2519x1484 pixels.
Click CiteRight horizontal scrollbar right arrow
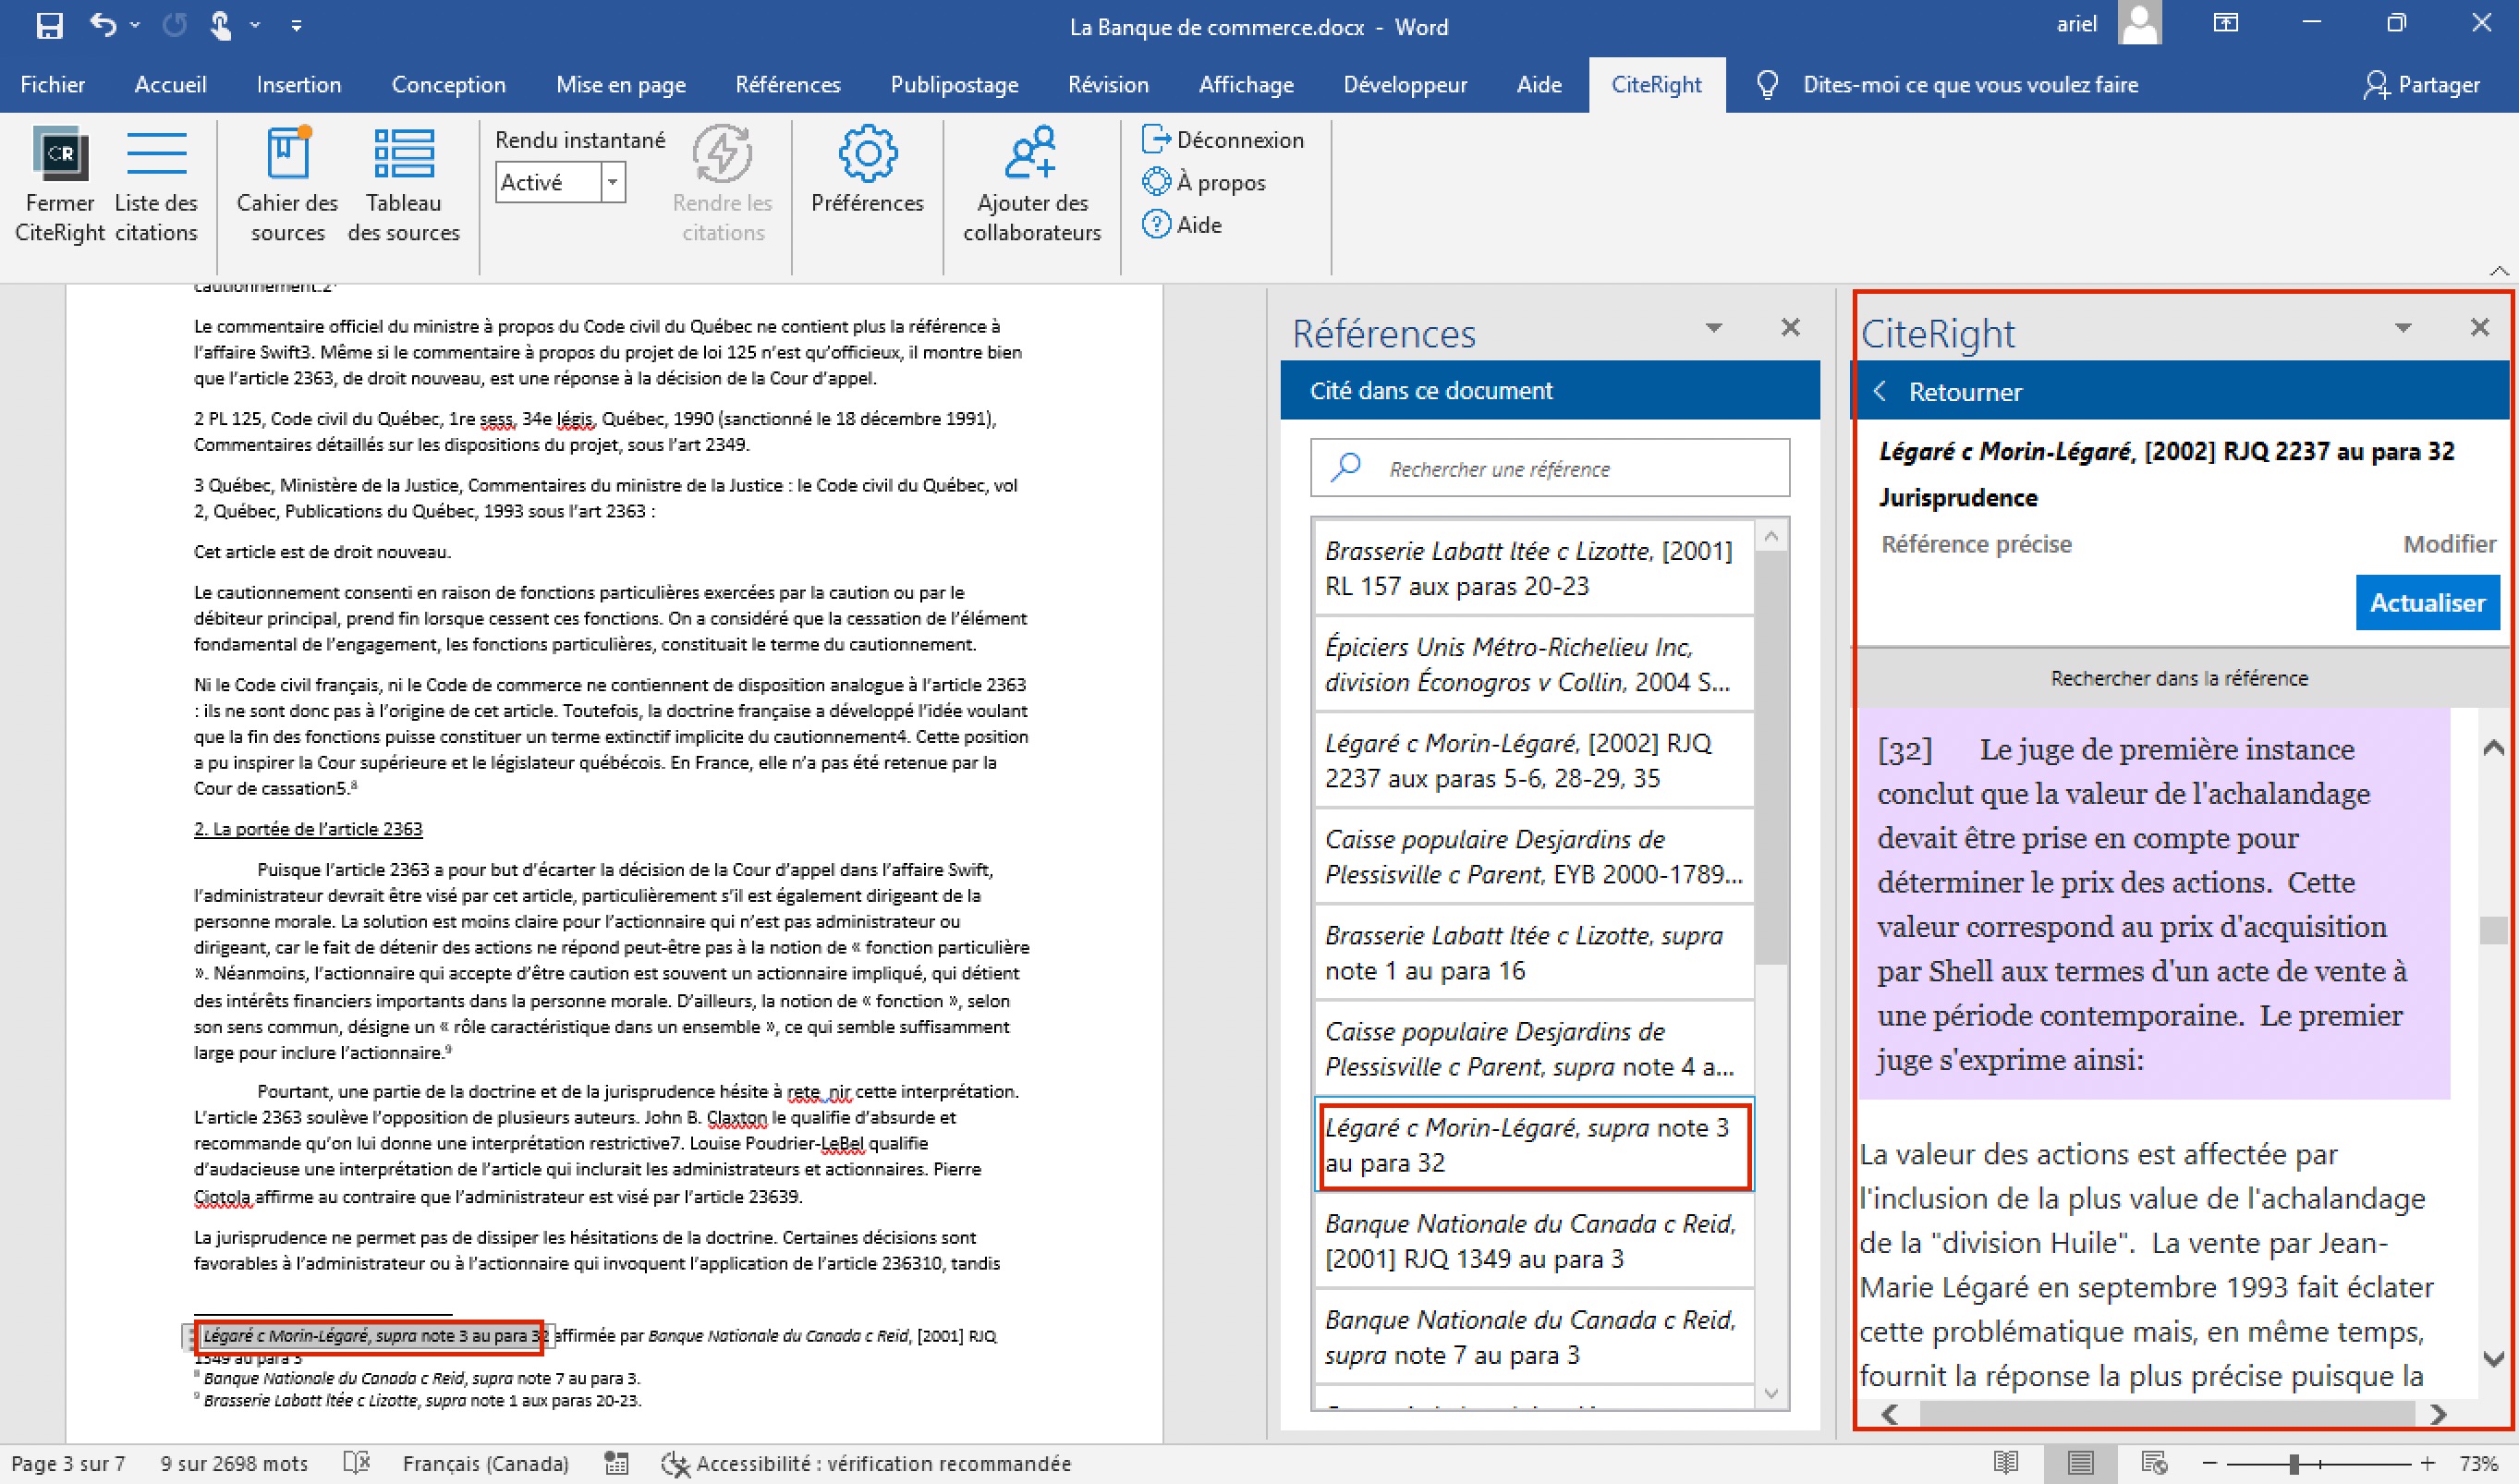click(2439, 1414)
